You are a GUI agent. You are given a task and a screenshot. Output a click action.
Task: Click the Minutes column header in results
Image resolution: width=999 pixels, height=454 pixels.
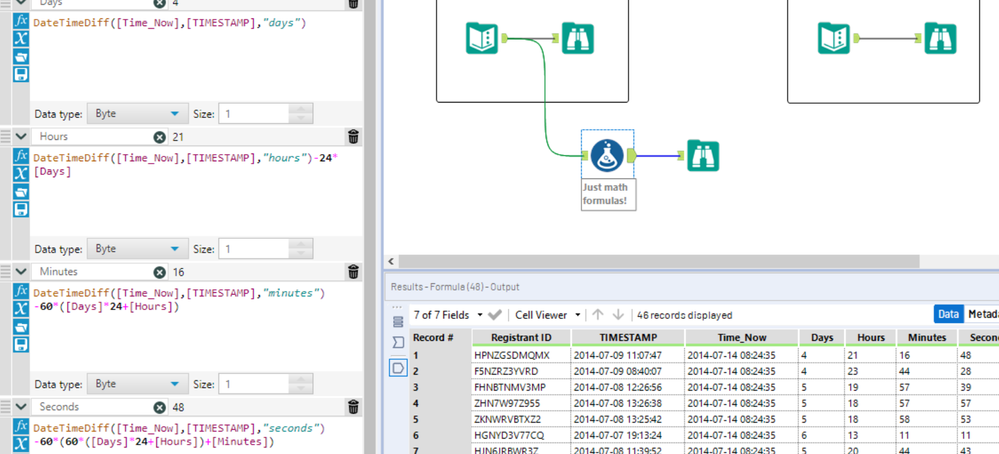[927, 337]
